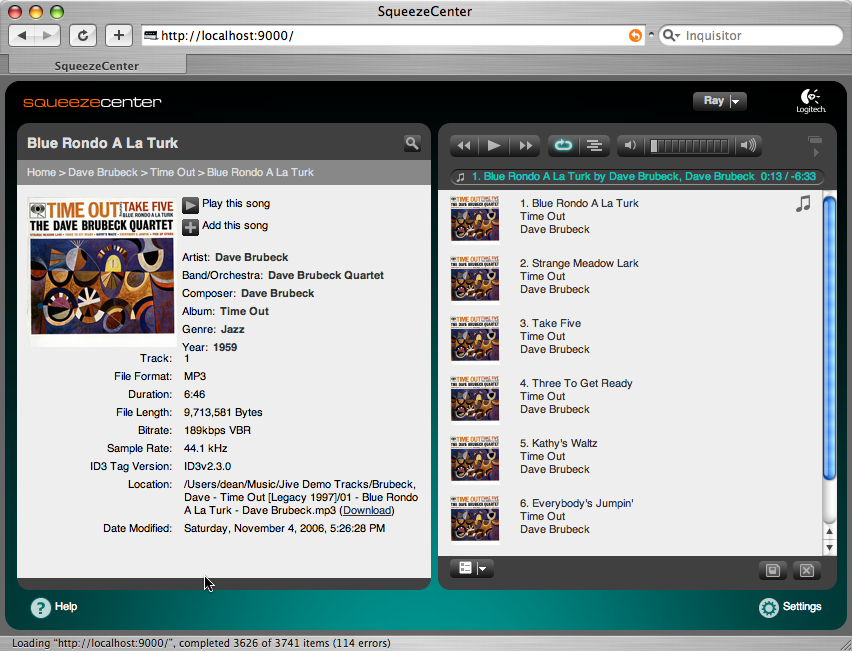Click the Add this song icon
This screenshot has height=651, width=852.
190,227
